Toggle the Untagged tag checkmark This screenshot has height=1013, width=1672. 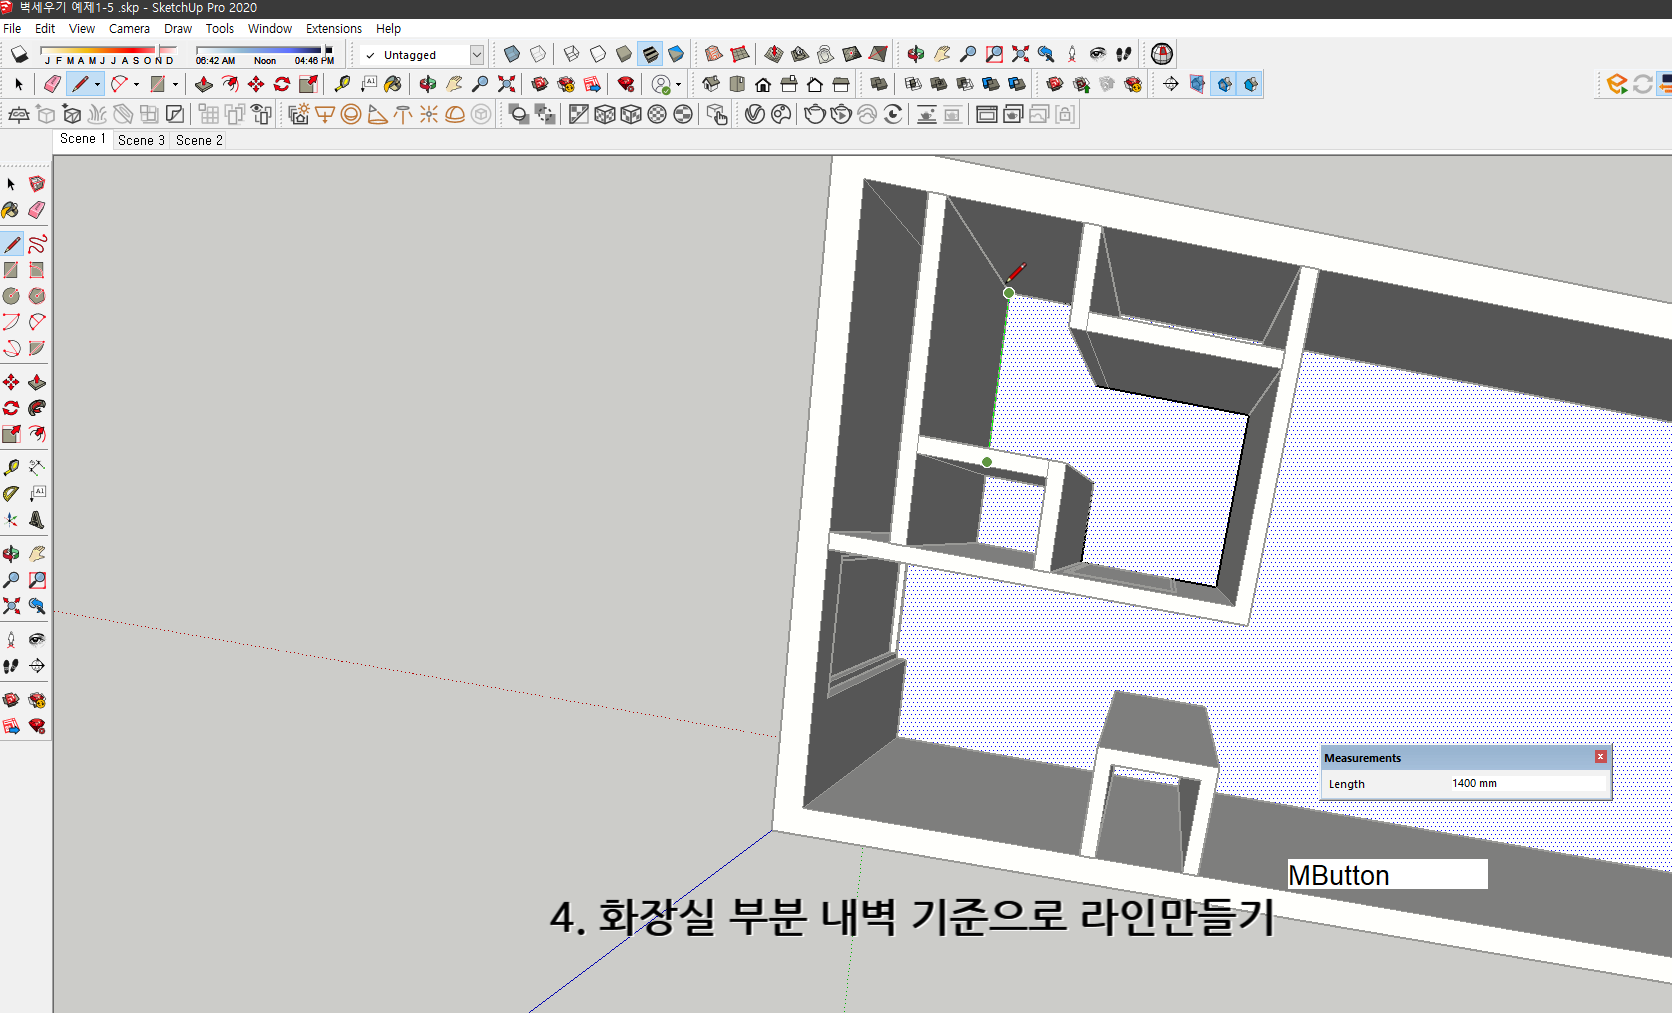[x=368, y=55]
